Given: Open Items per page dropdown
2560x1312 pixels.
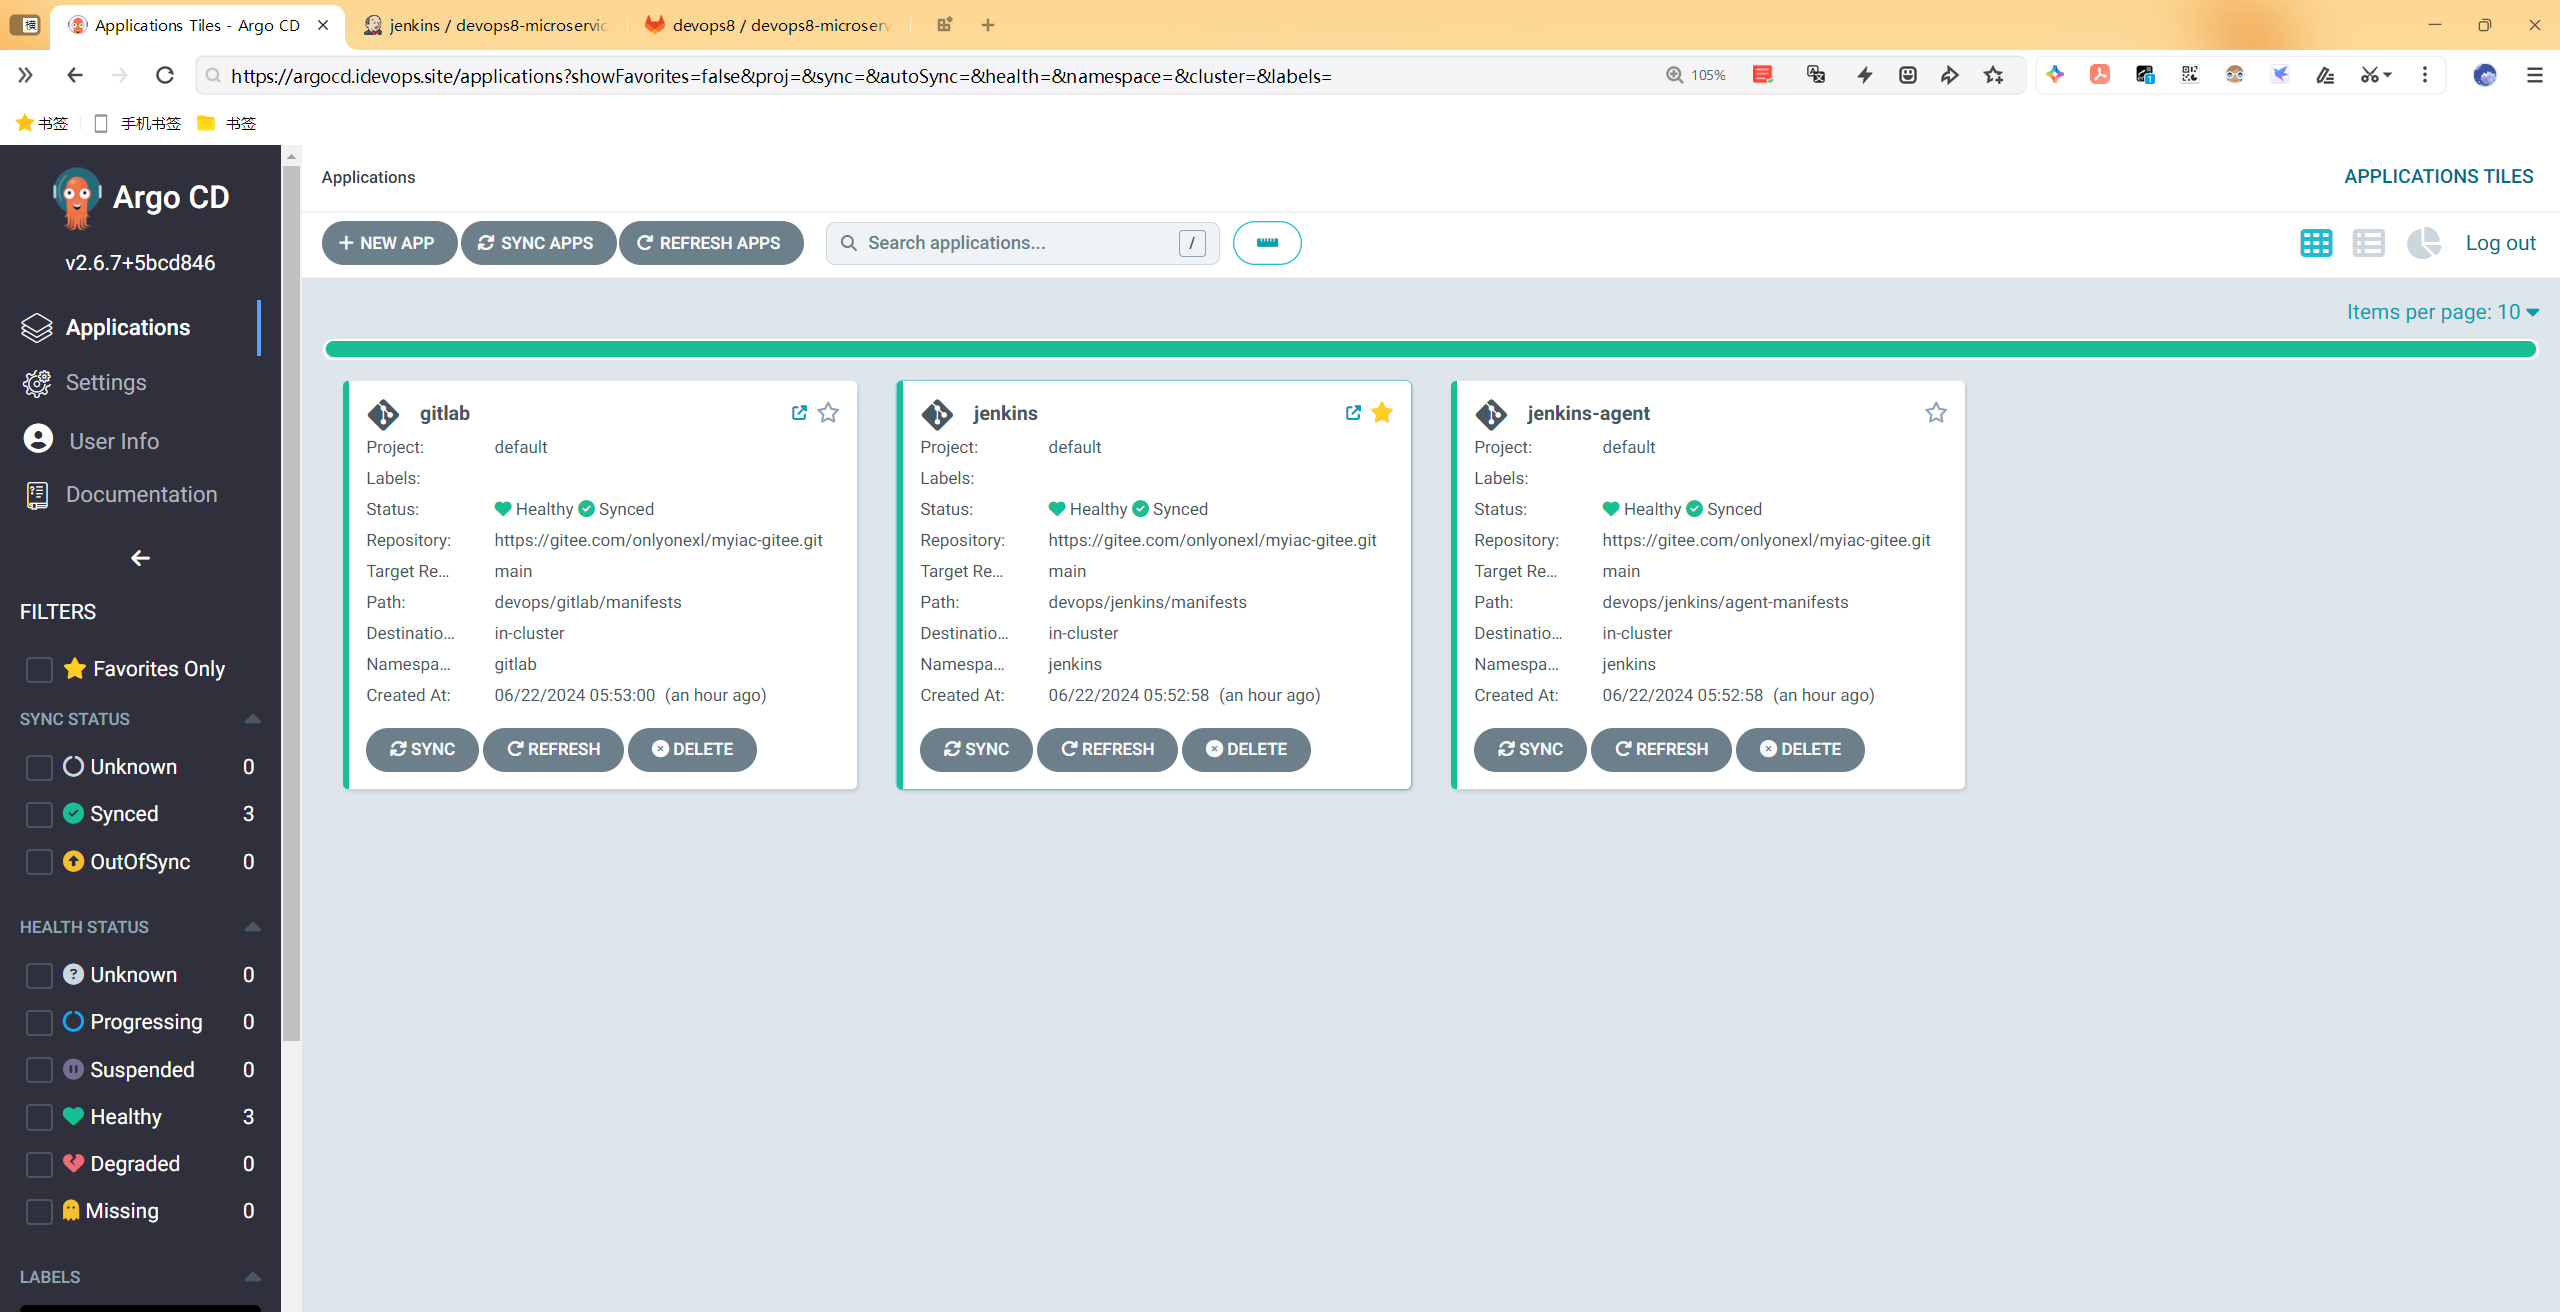Looking at the screenshot, I should 2443,312.
